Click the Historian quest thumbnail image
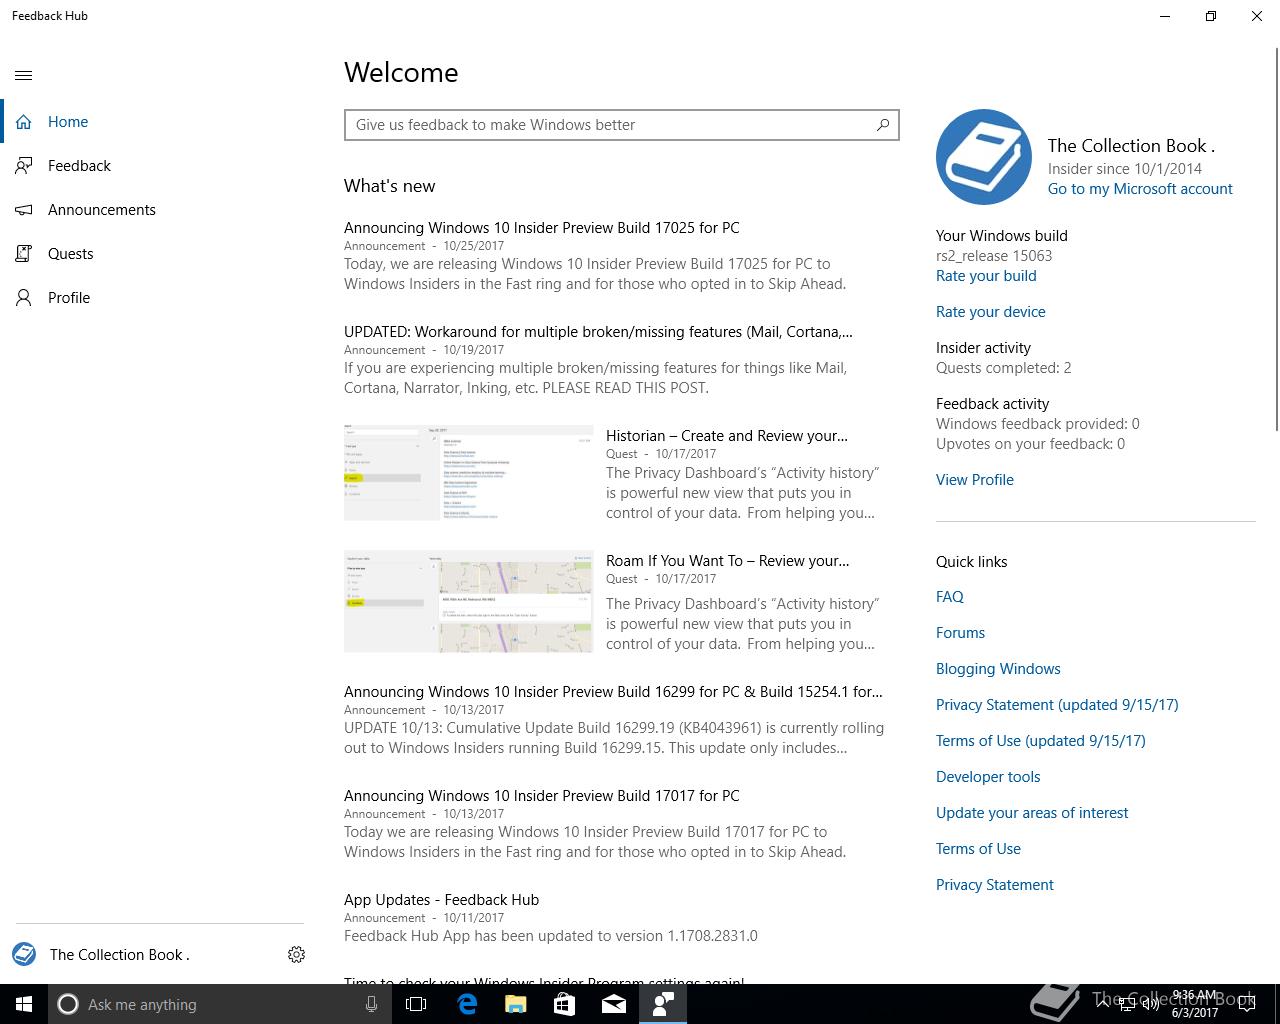 (468, 473)
